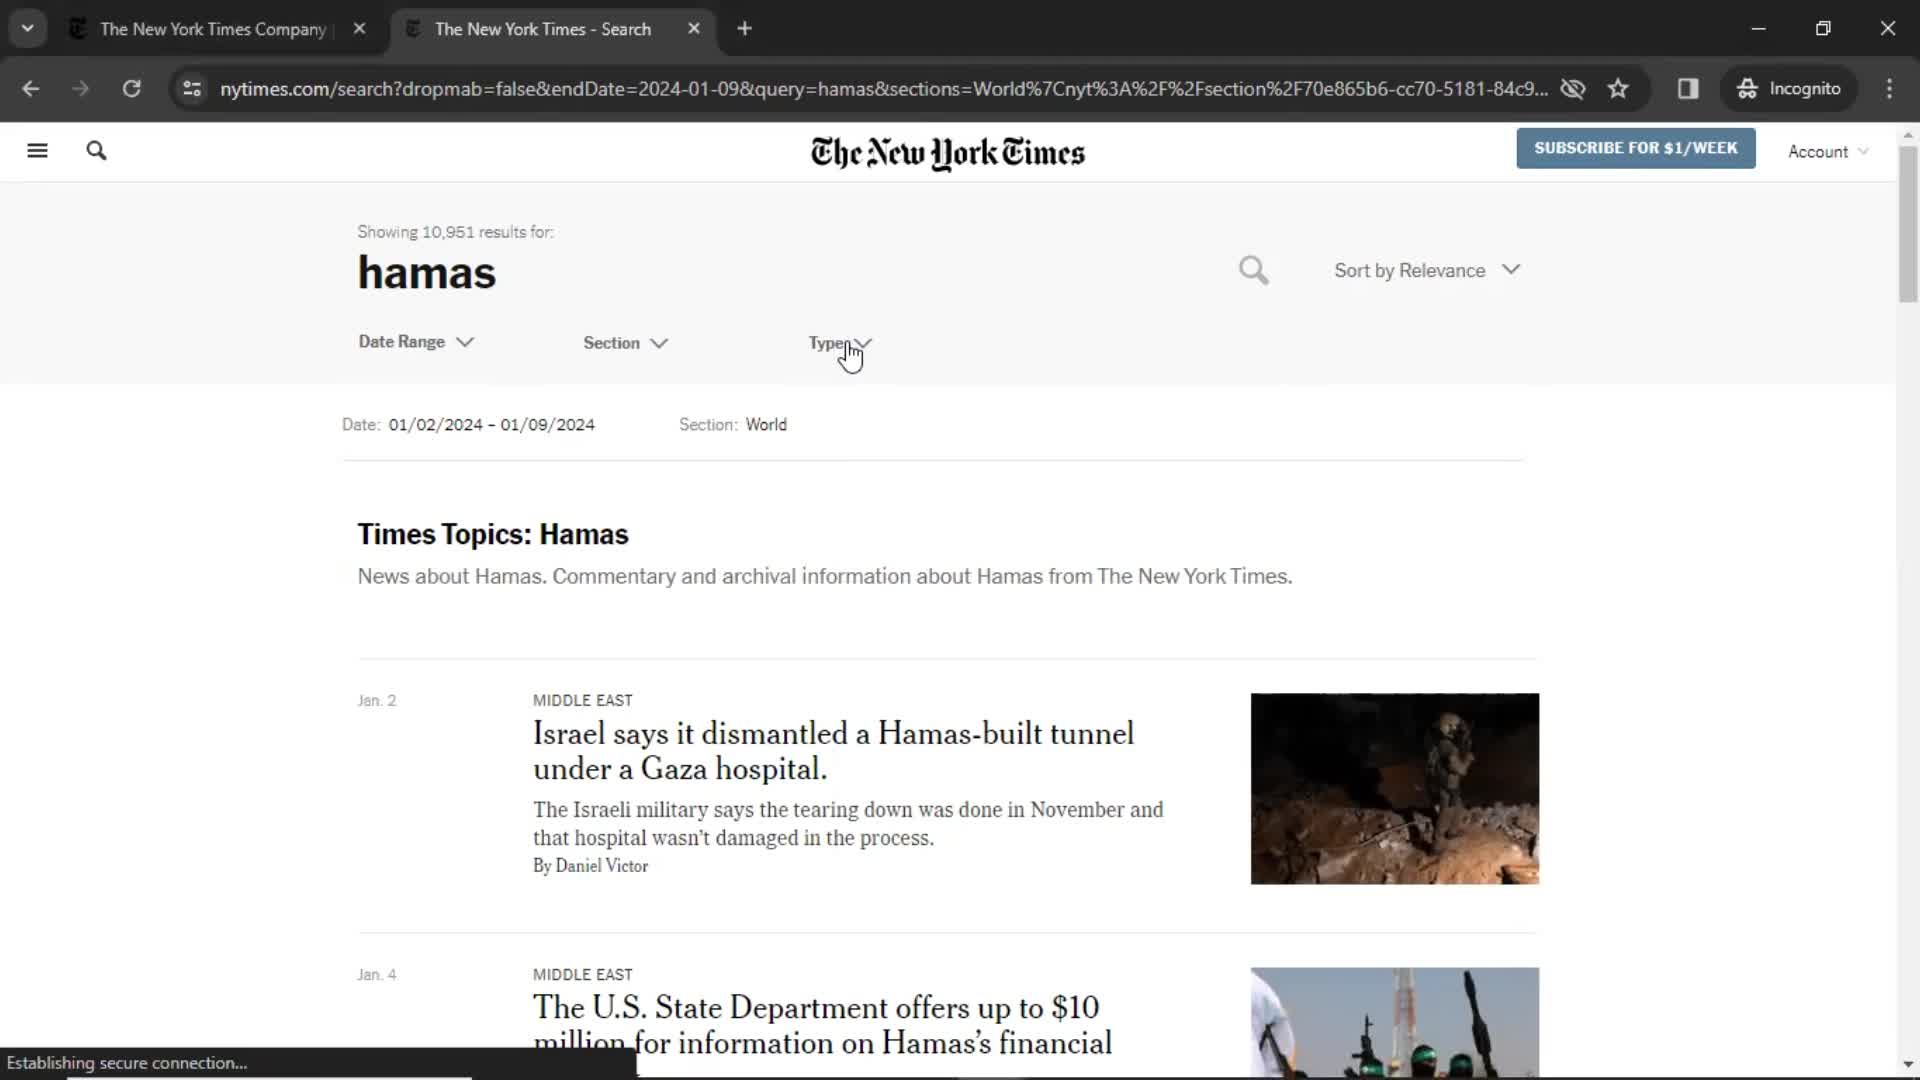The width and height of the screenshot is (1920, 1080).
Task: Click the hamas search query field
Action: (x=426, y=273)
